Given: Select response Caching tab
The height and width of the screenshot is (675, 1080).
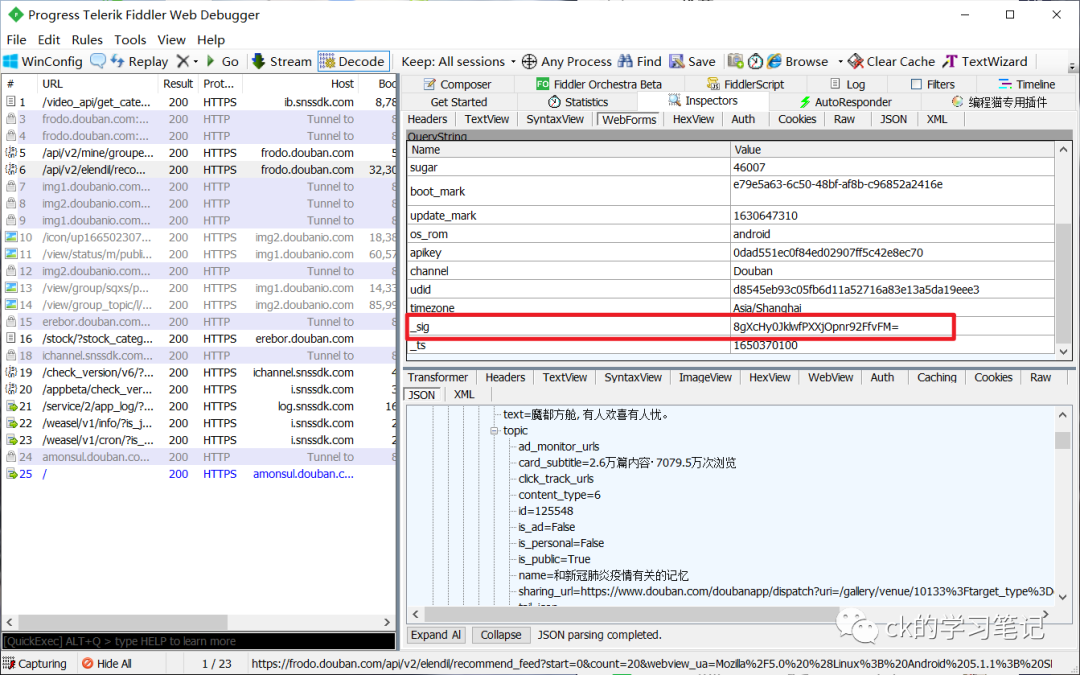Looking at the screenshot, I should pos(936,377).
